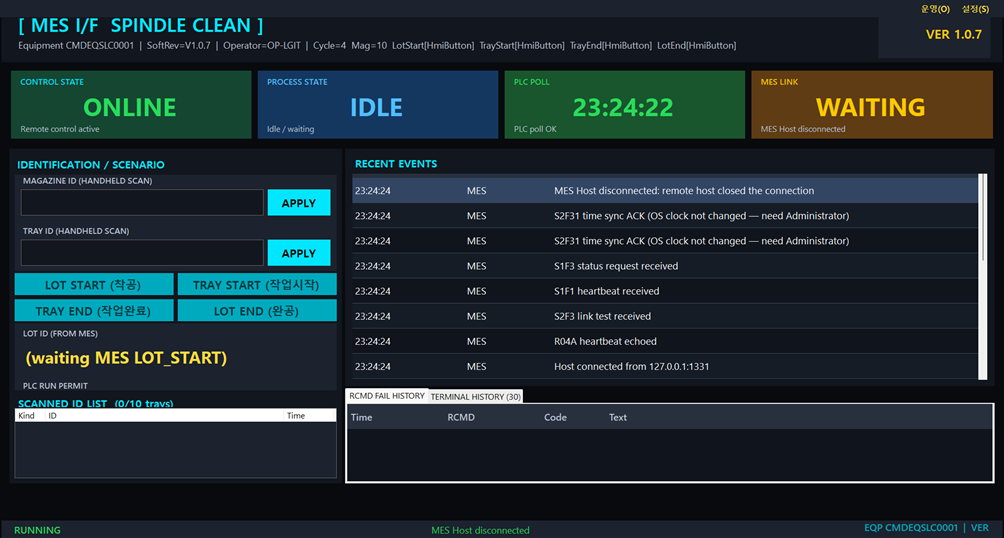Apply the Tray ID scan

pyautogui.click(x=299, y=252)
